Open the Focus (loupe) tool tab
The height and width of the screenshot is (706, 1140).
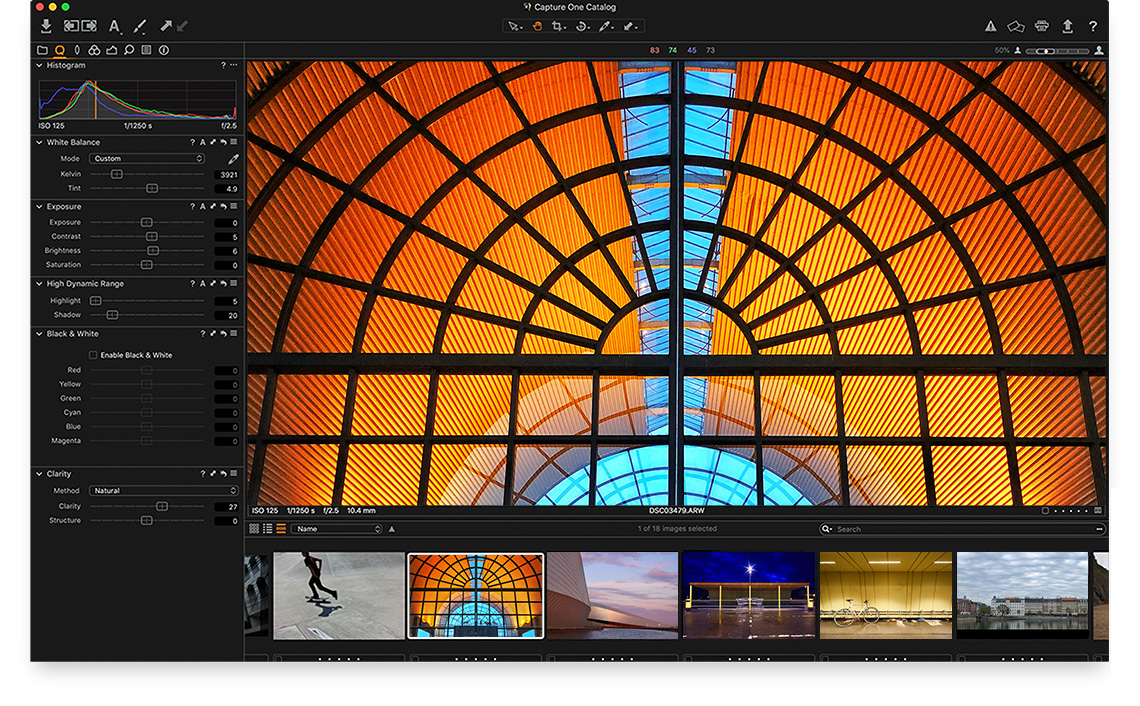coord(127,49)
